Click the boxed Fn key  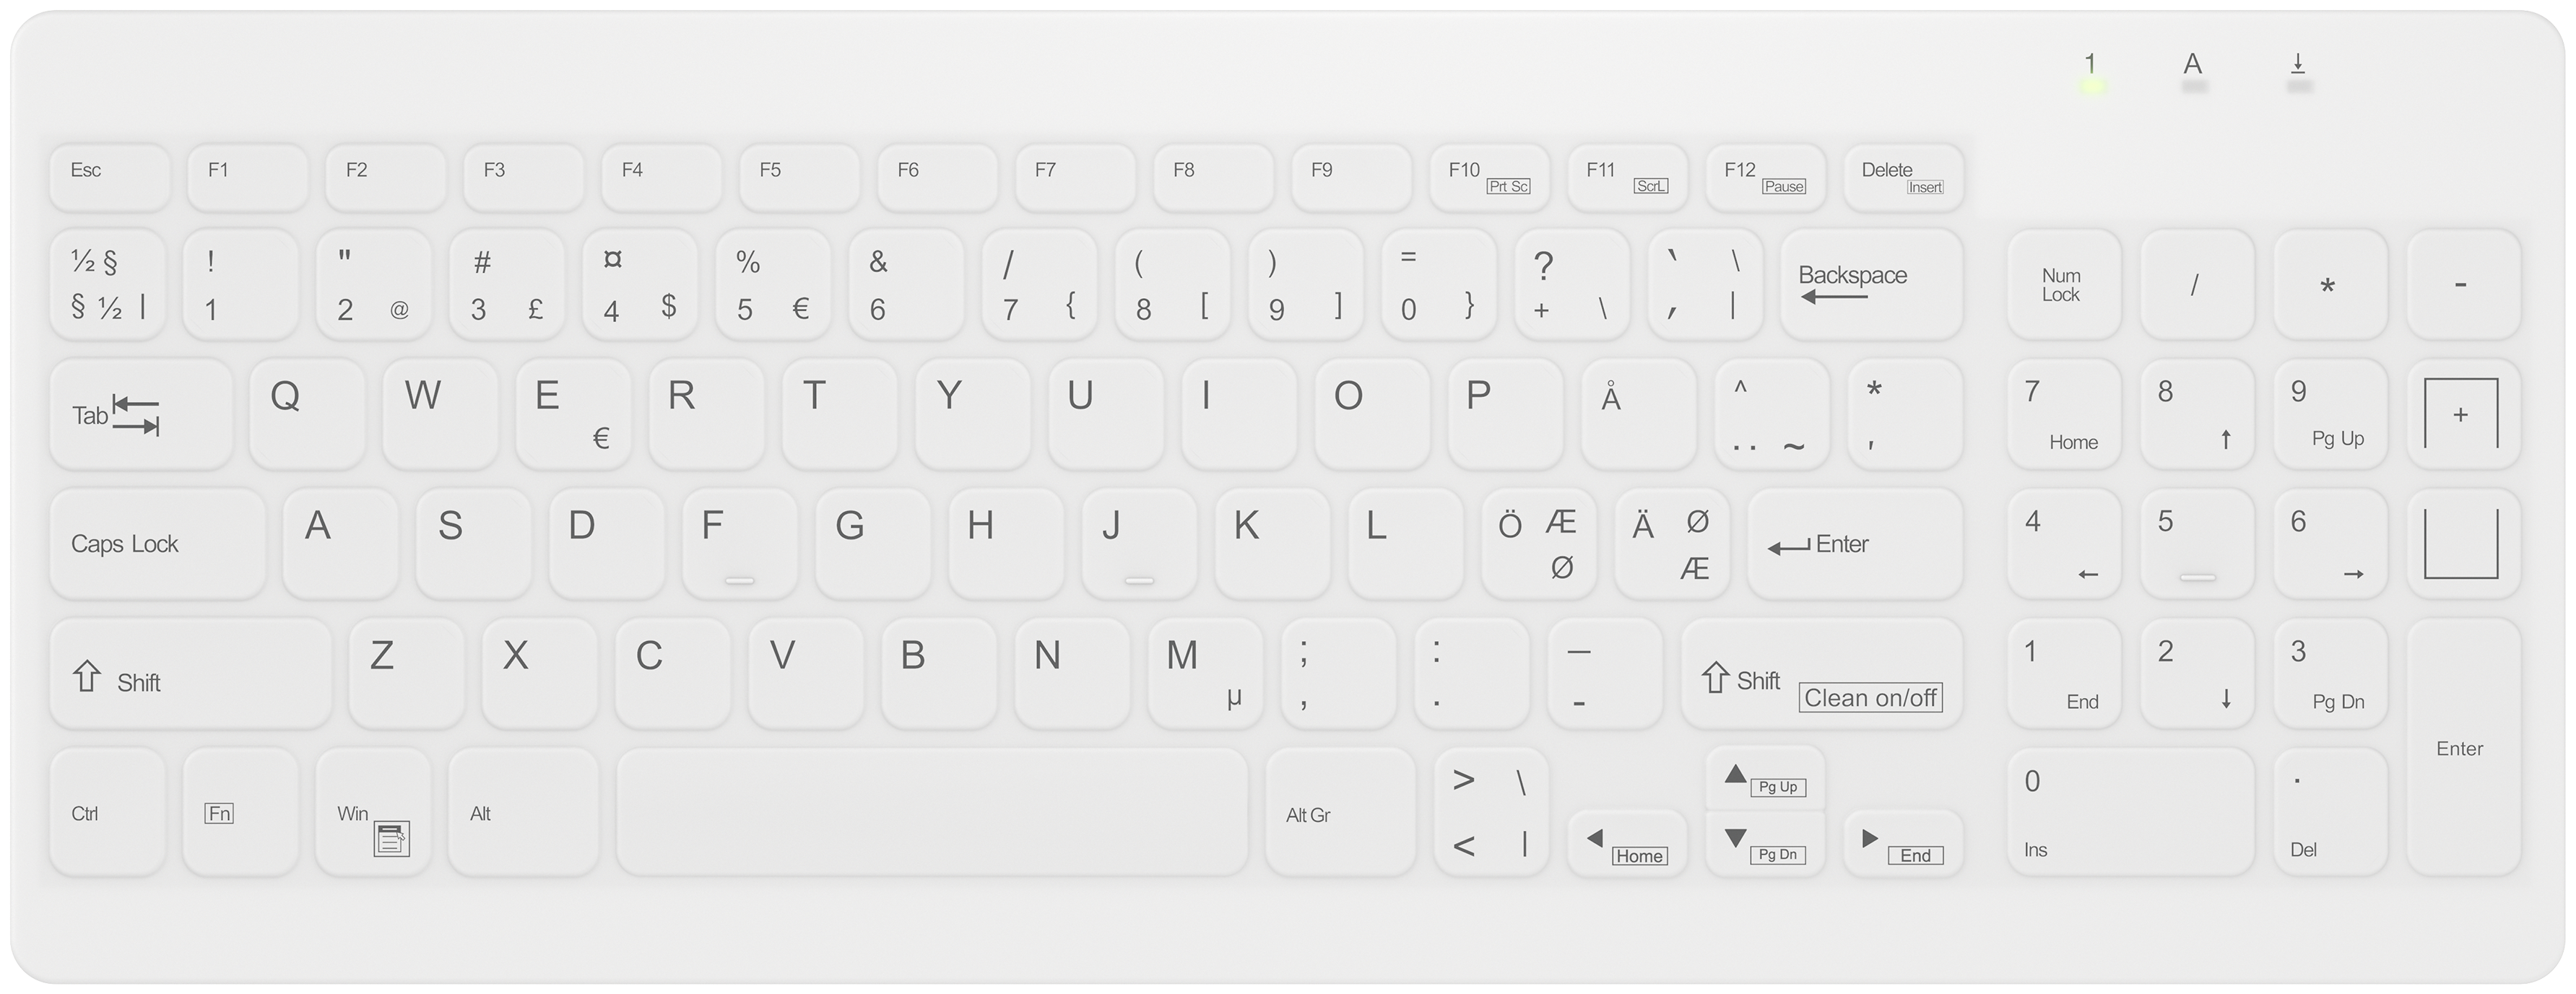pos(240,812)
